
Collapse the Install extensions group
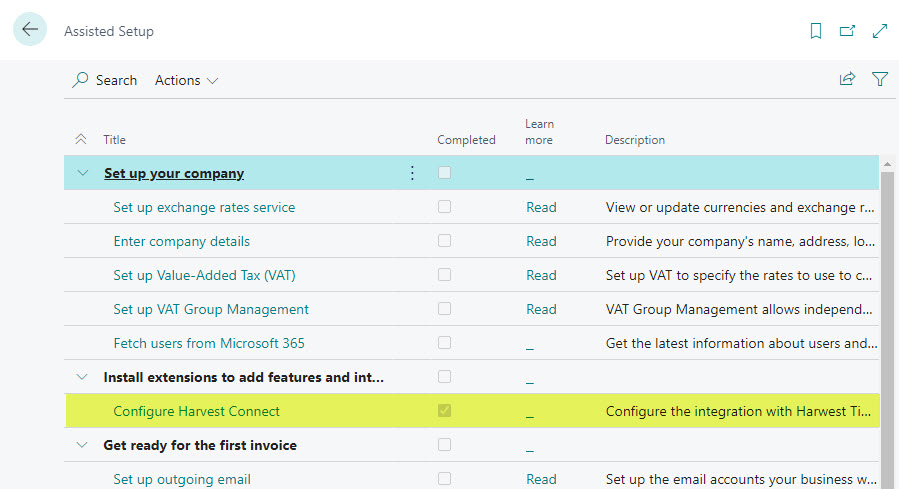coord(83,377)
